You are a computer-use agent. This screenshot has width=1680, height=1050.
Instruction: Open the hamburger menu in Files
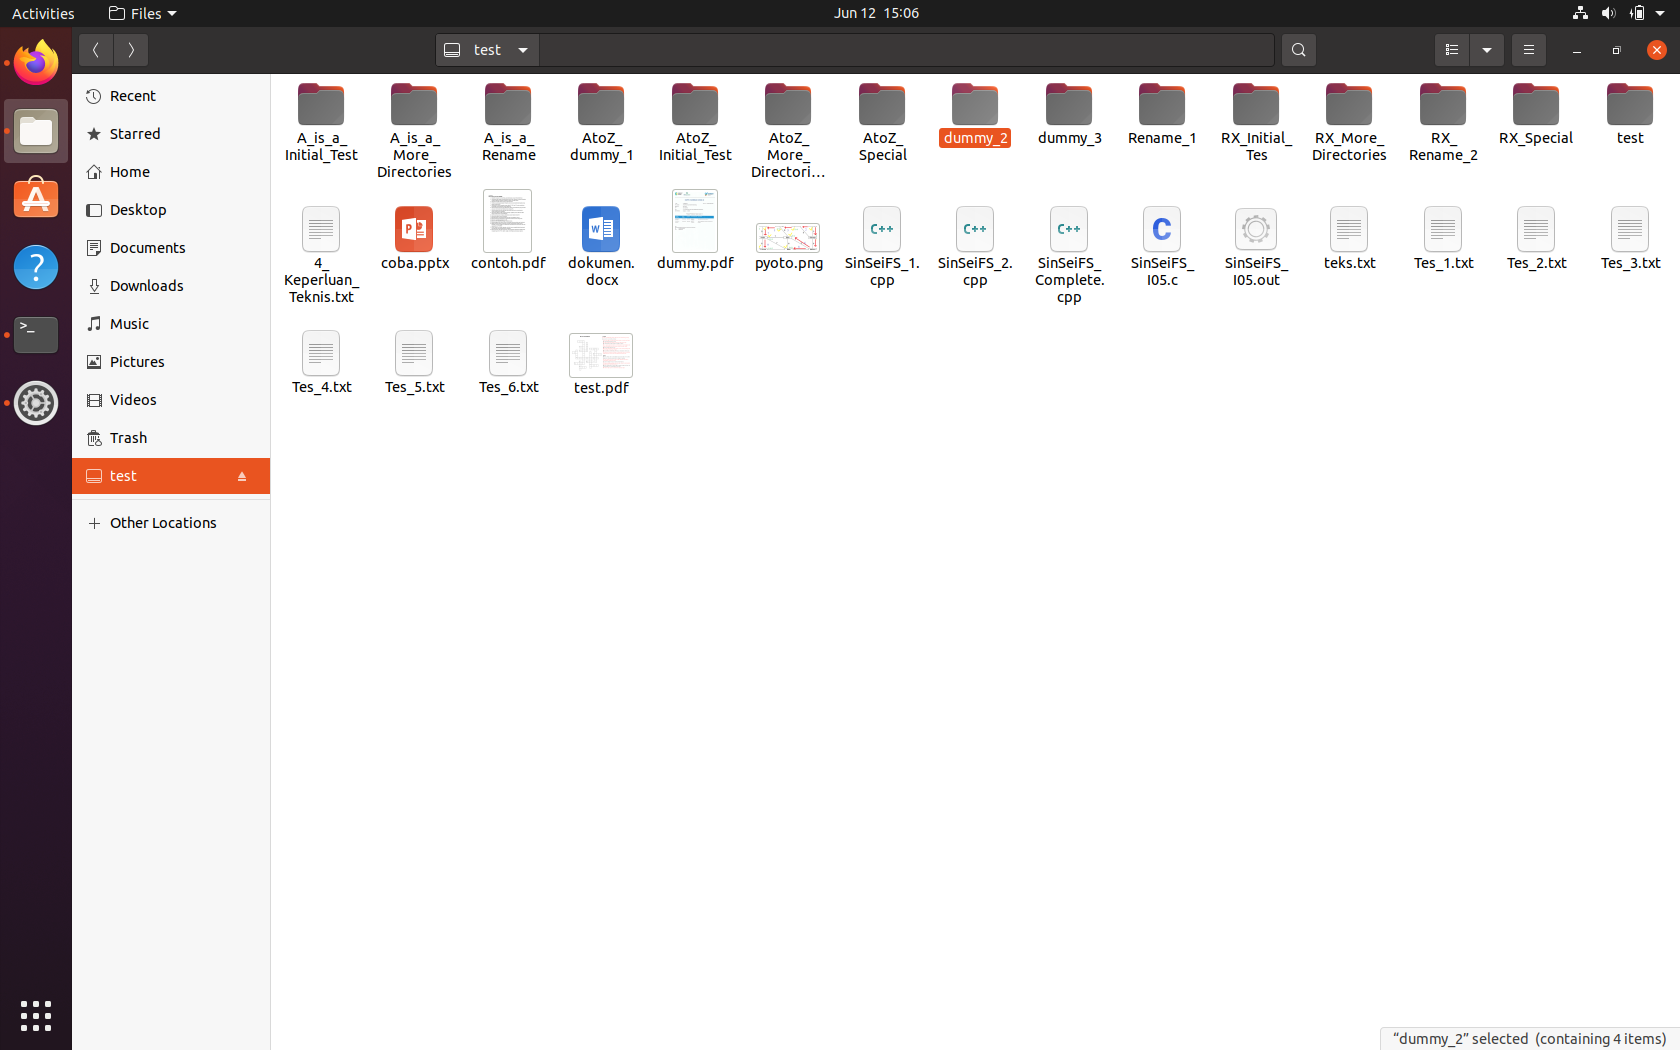[1528, 49]
